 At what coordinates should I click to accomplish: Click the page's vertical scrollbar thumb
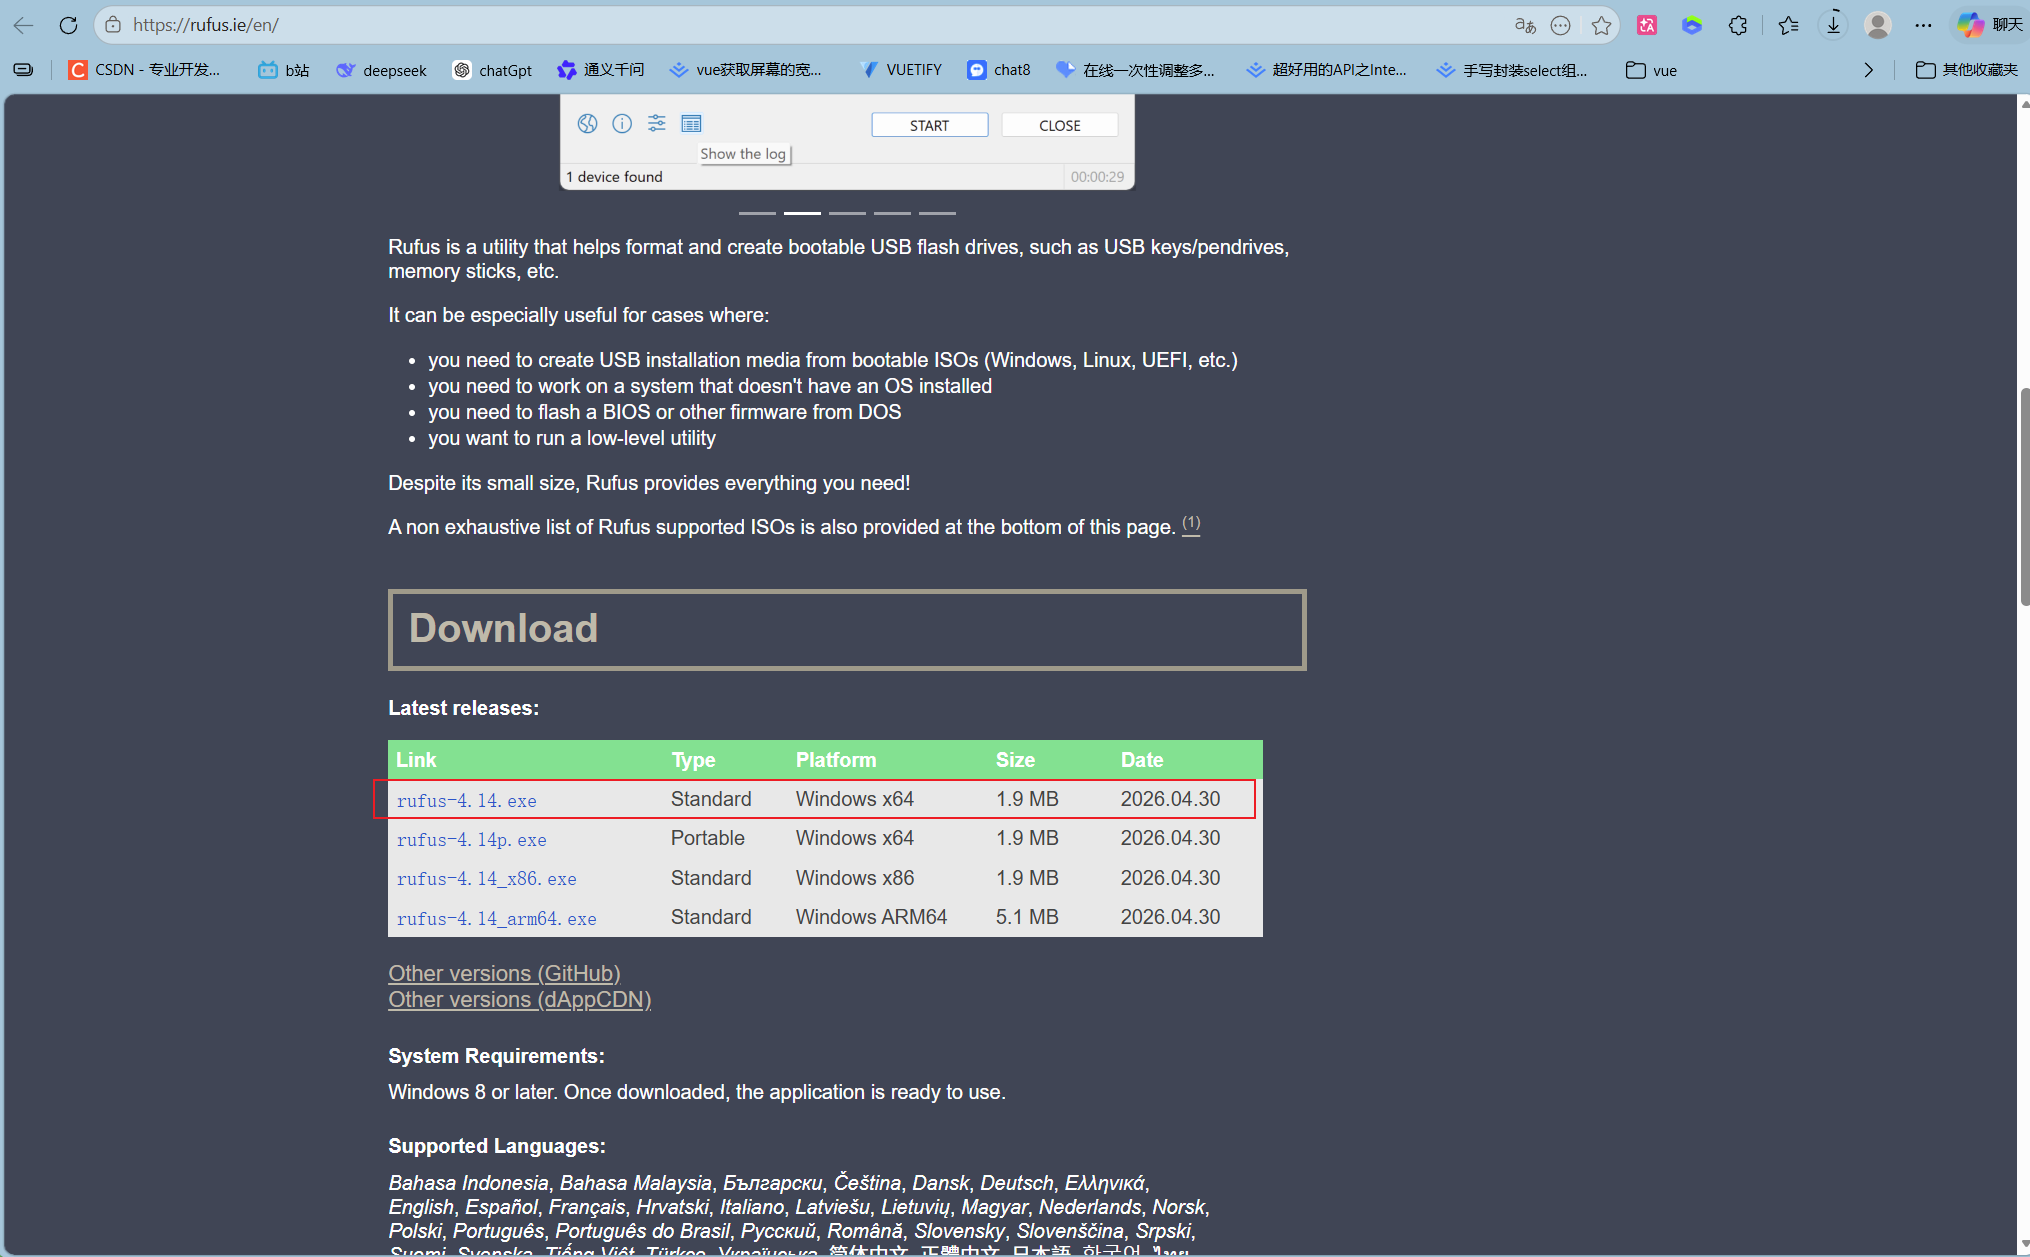pos(2023,496)
